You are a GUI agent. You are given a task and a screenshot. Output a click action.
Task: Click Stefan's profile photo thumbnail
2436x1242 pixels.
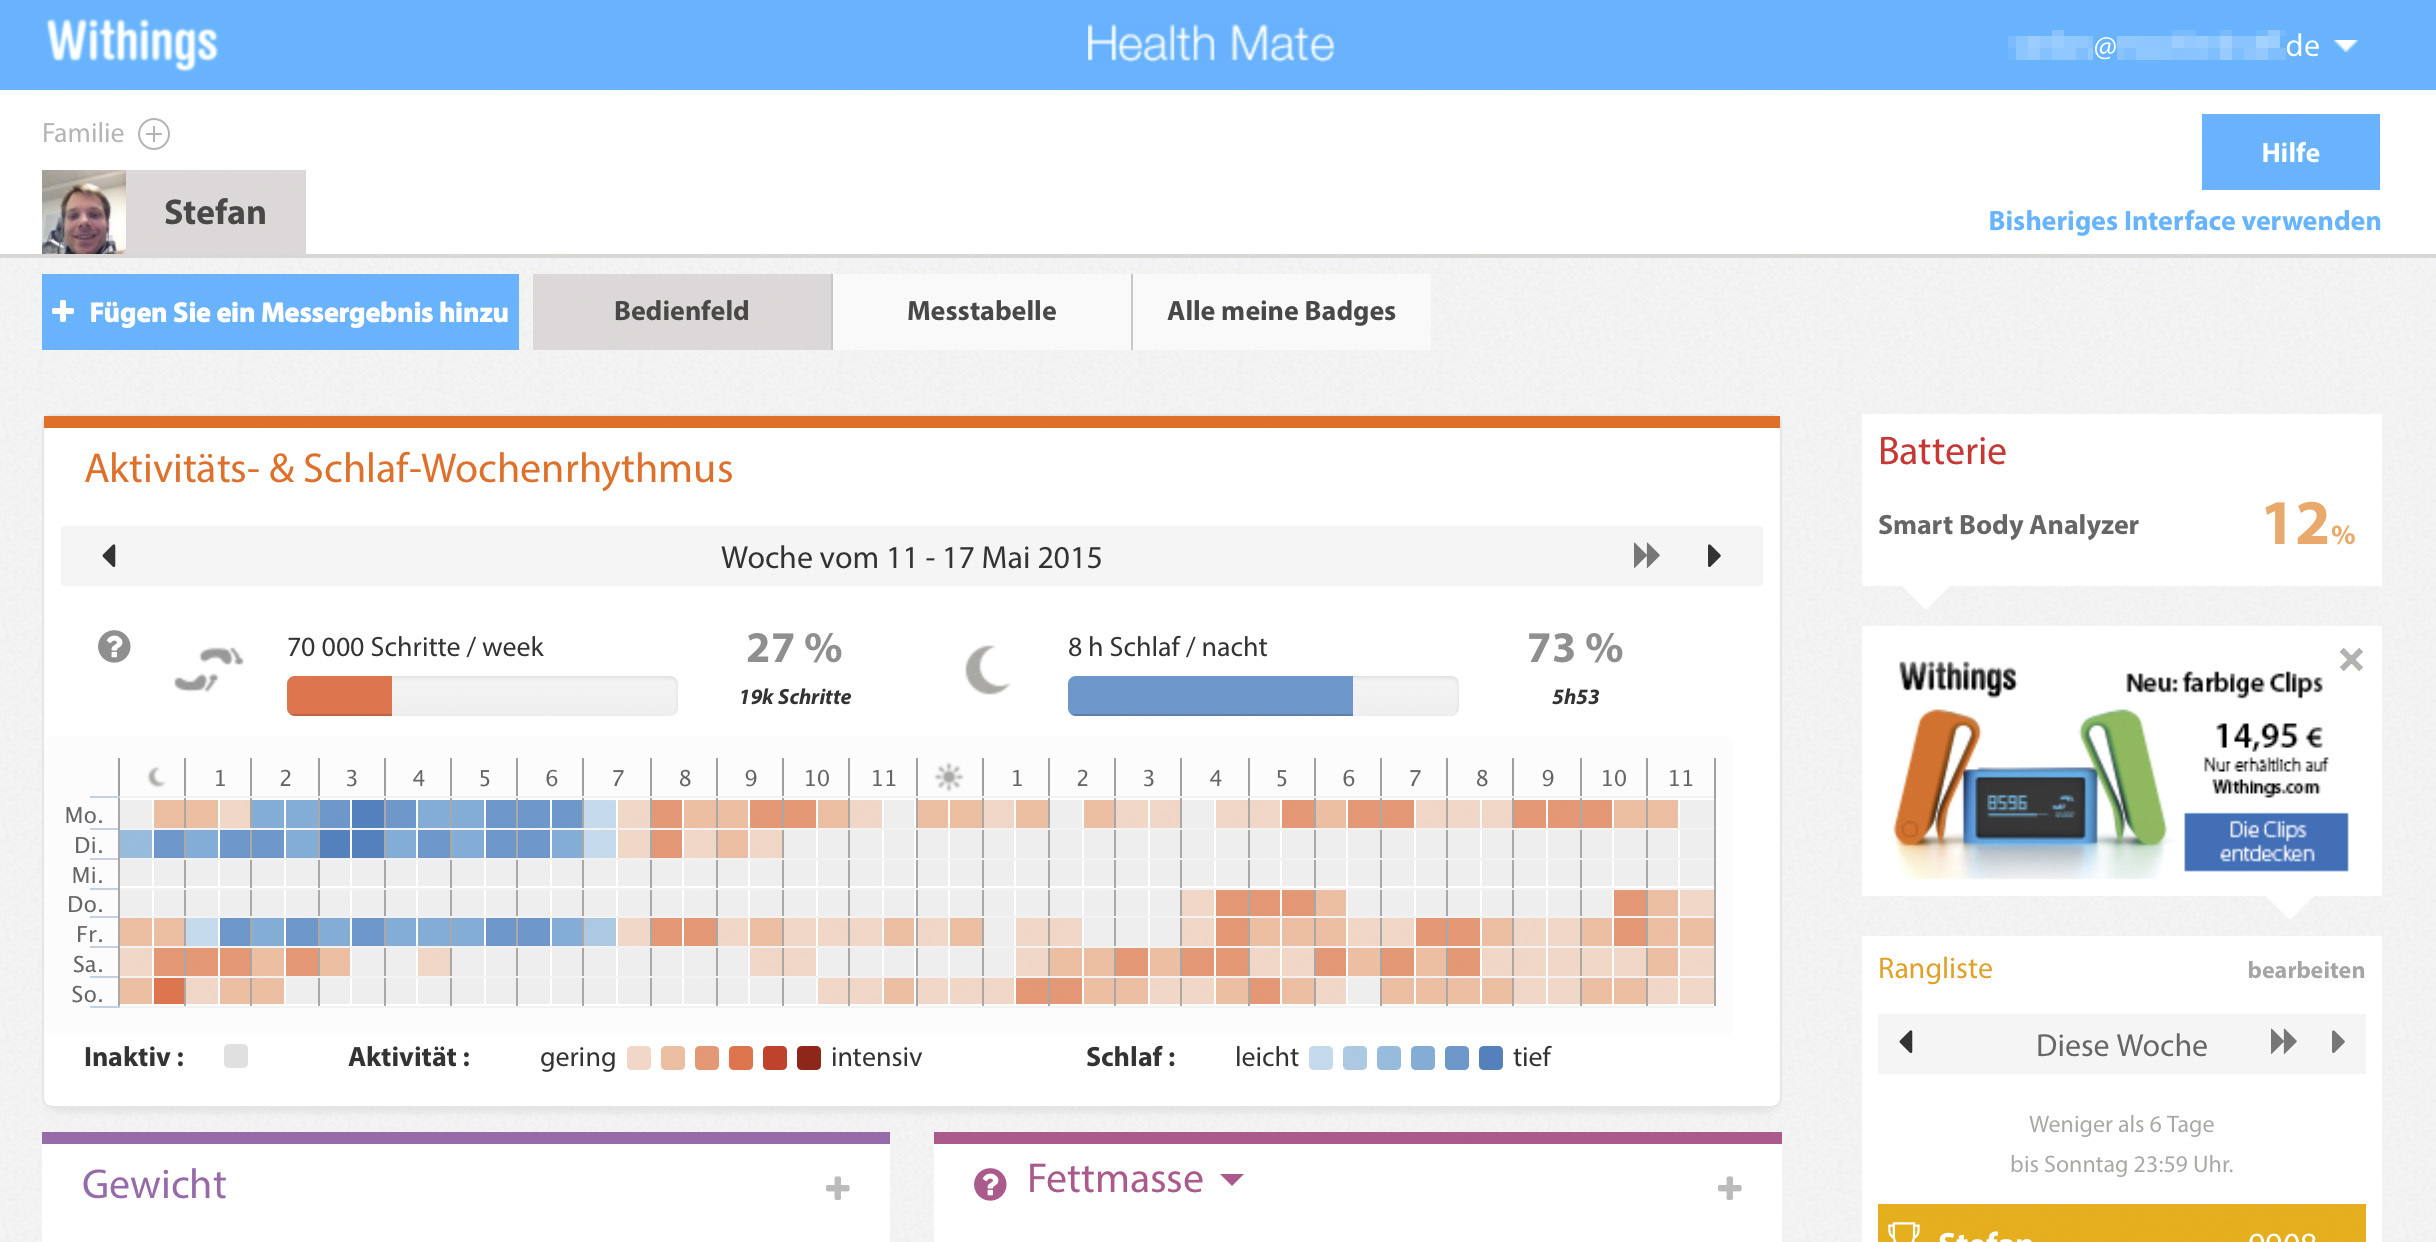point(83,212)
